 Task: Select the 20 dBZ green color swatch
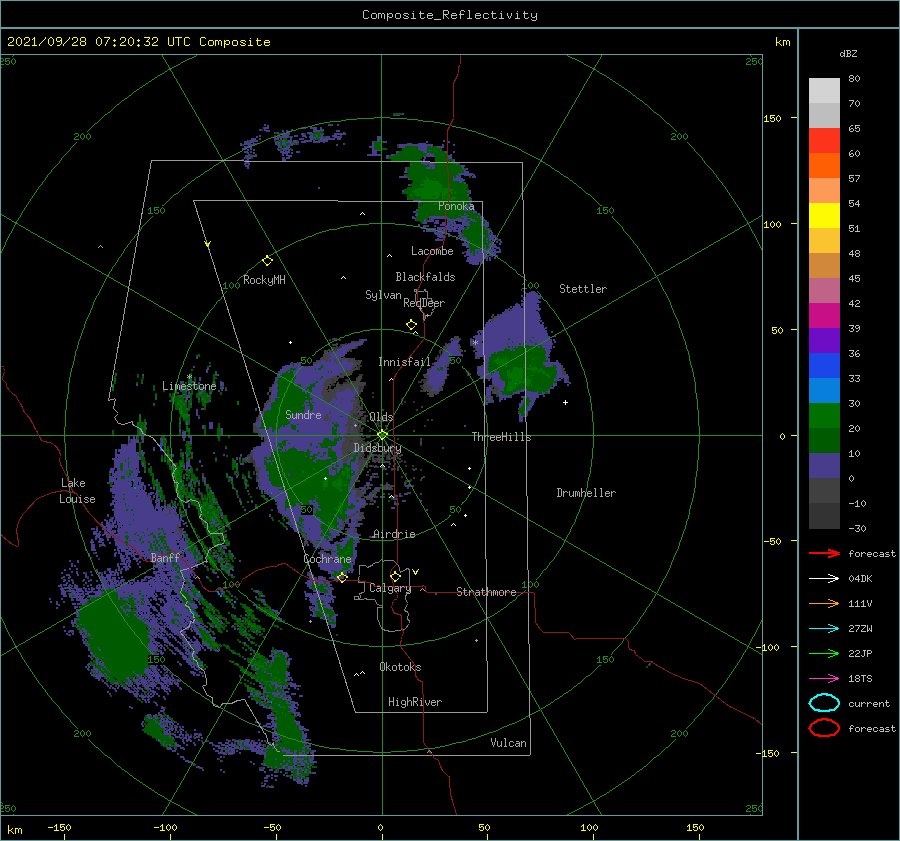(x=824, y=416)
